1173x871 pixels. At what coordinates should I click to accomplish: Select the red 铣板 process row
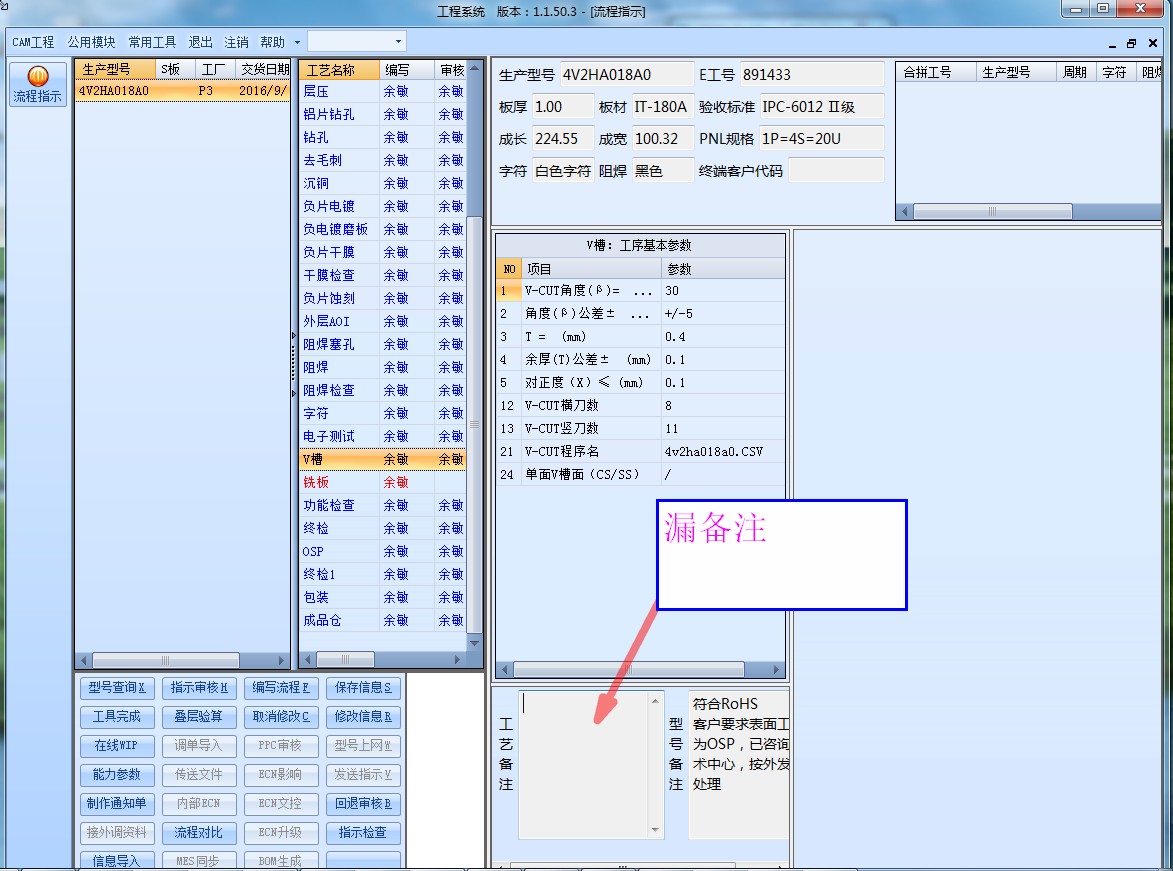[x=382, y=483]
